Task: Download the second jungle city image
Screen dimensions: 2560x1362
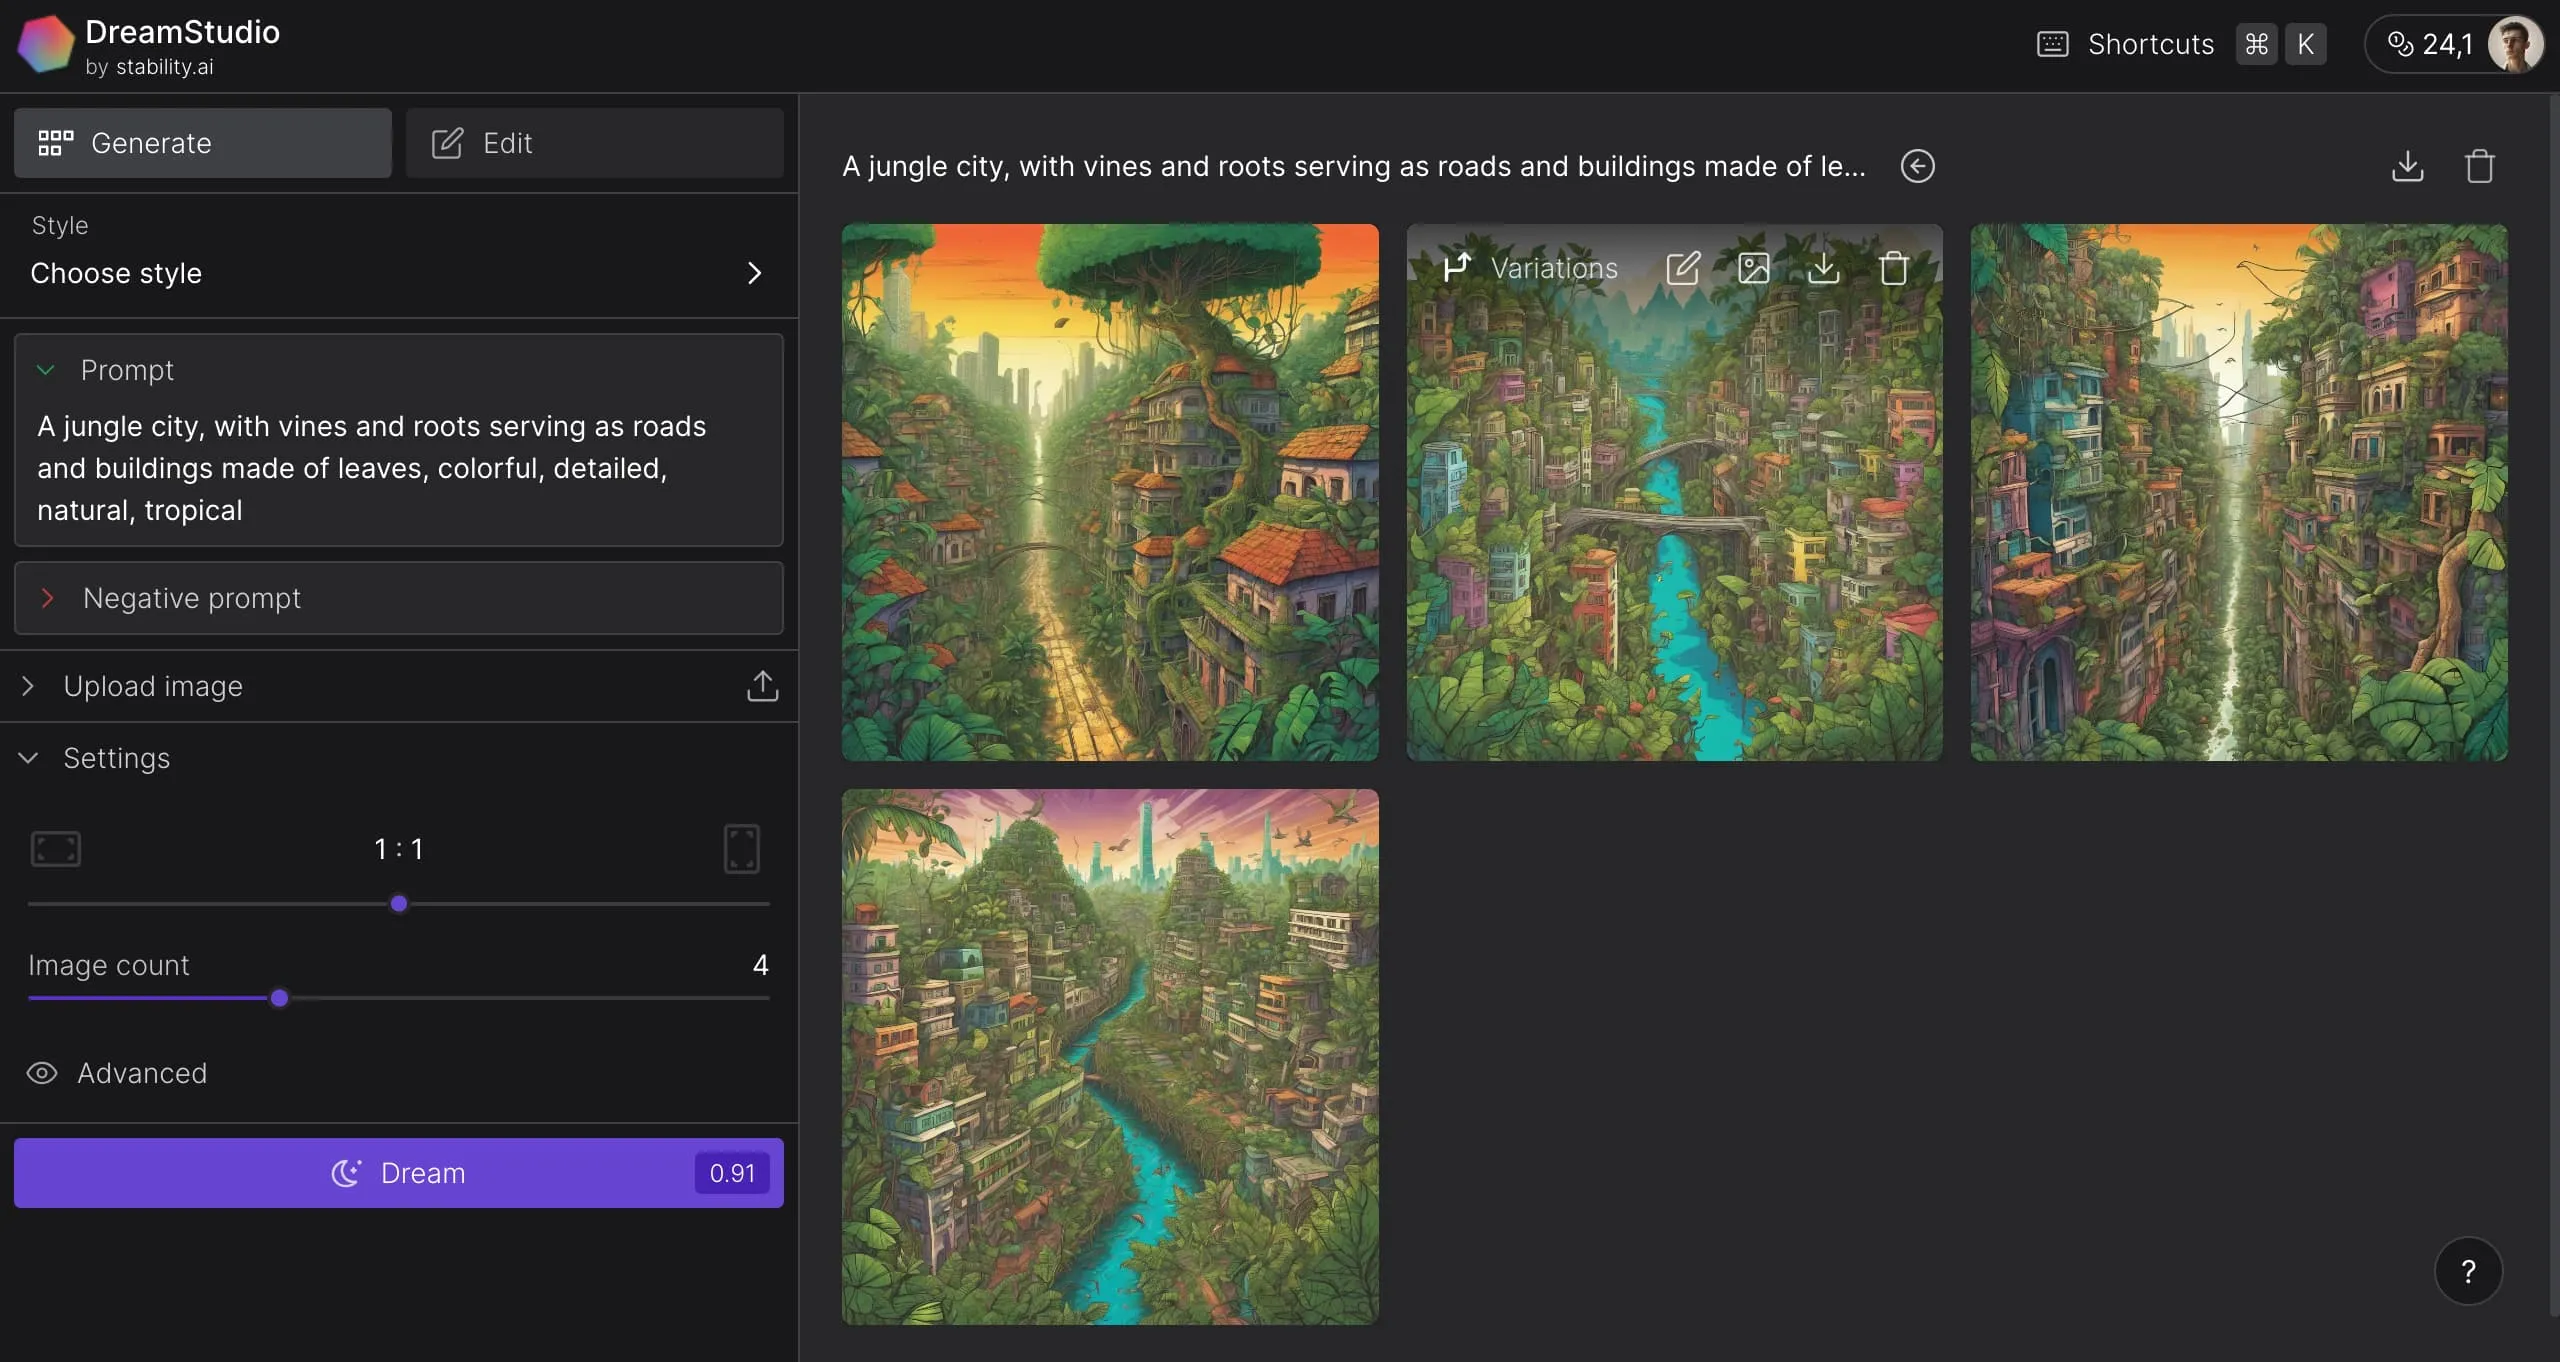Action: coord(1823,267)
